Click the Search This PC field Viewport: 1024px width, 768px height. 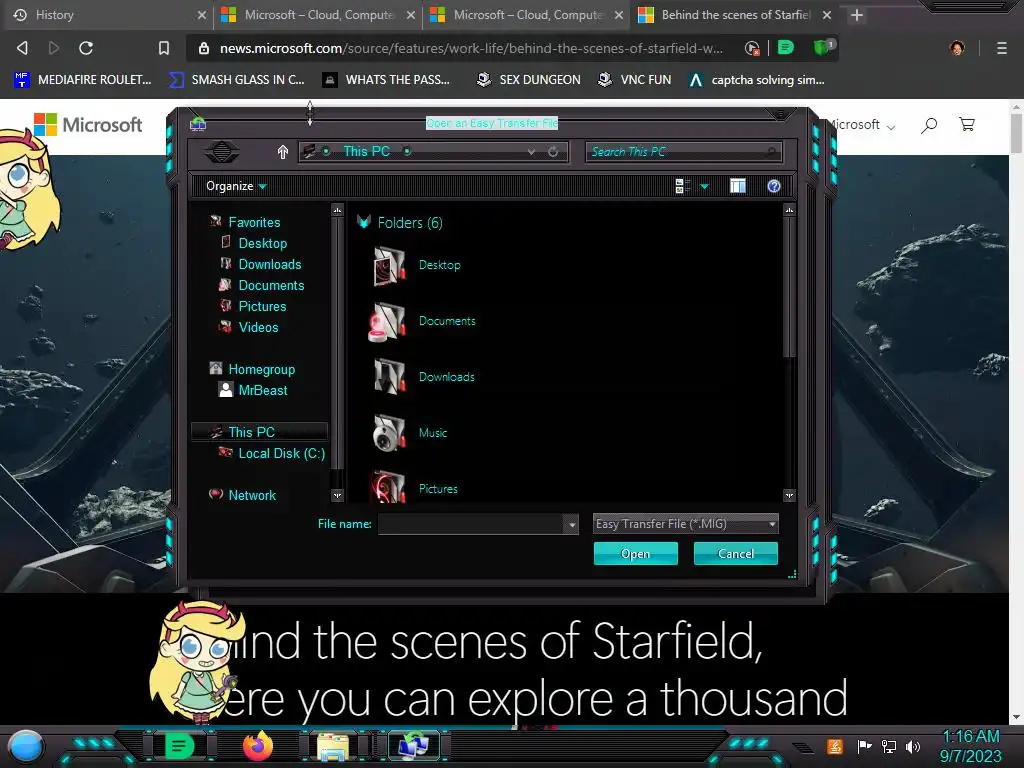tap(684, 152)
